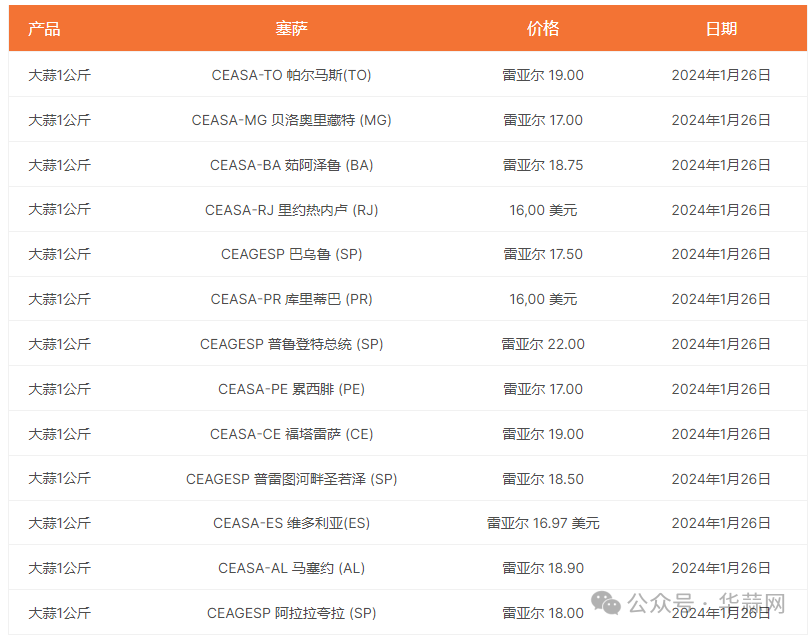This screenshot has width=811, height=635.
Task: Click price 雷亚尔 19.00 in 福塔雷萨 row
Action: [543, 434]
